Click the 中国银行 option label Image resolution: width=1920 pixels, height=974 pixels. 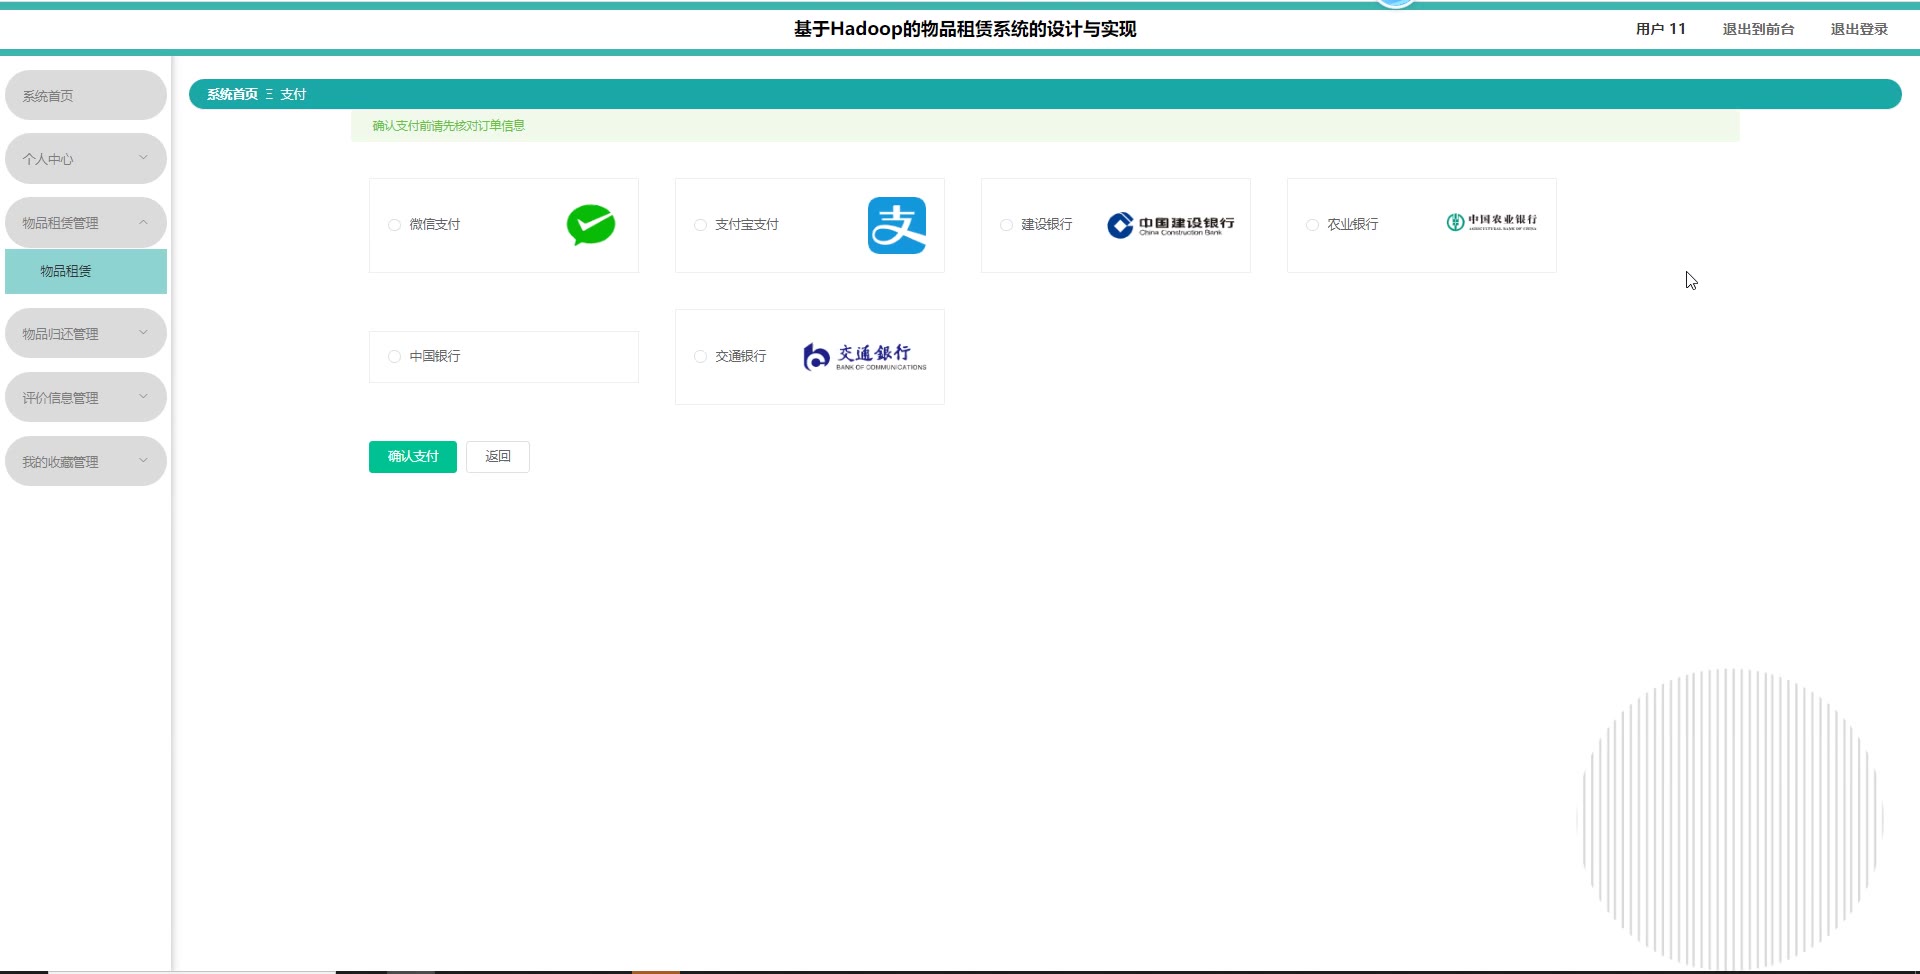tap(435, 357)
